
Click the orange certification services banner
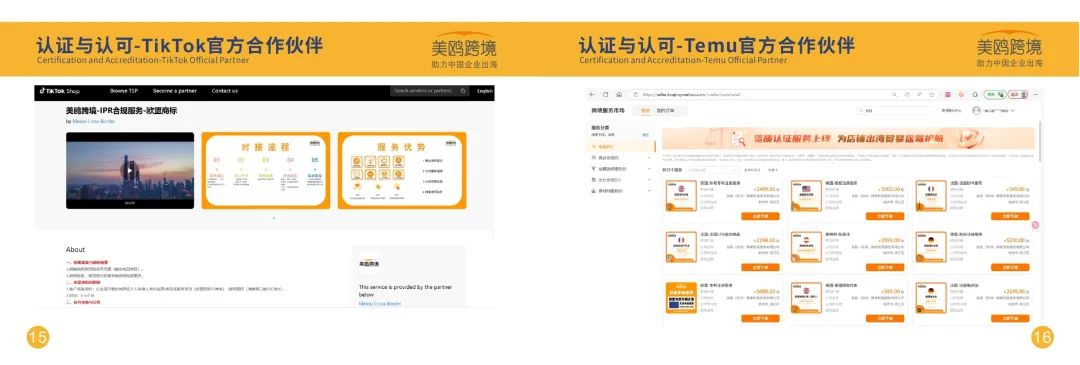click(848, 138)
